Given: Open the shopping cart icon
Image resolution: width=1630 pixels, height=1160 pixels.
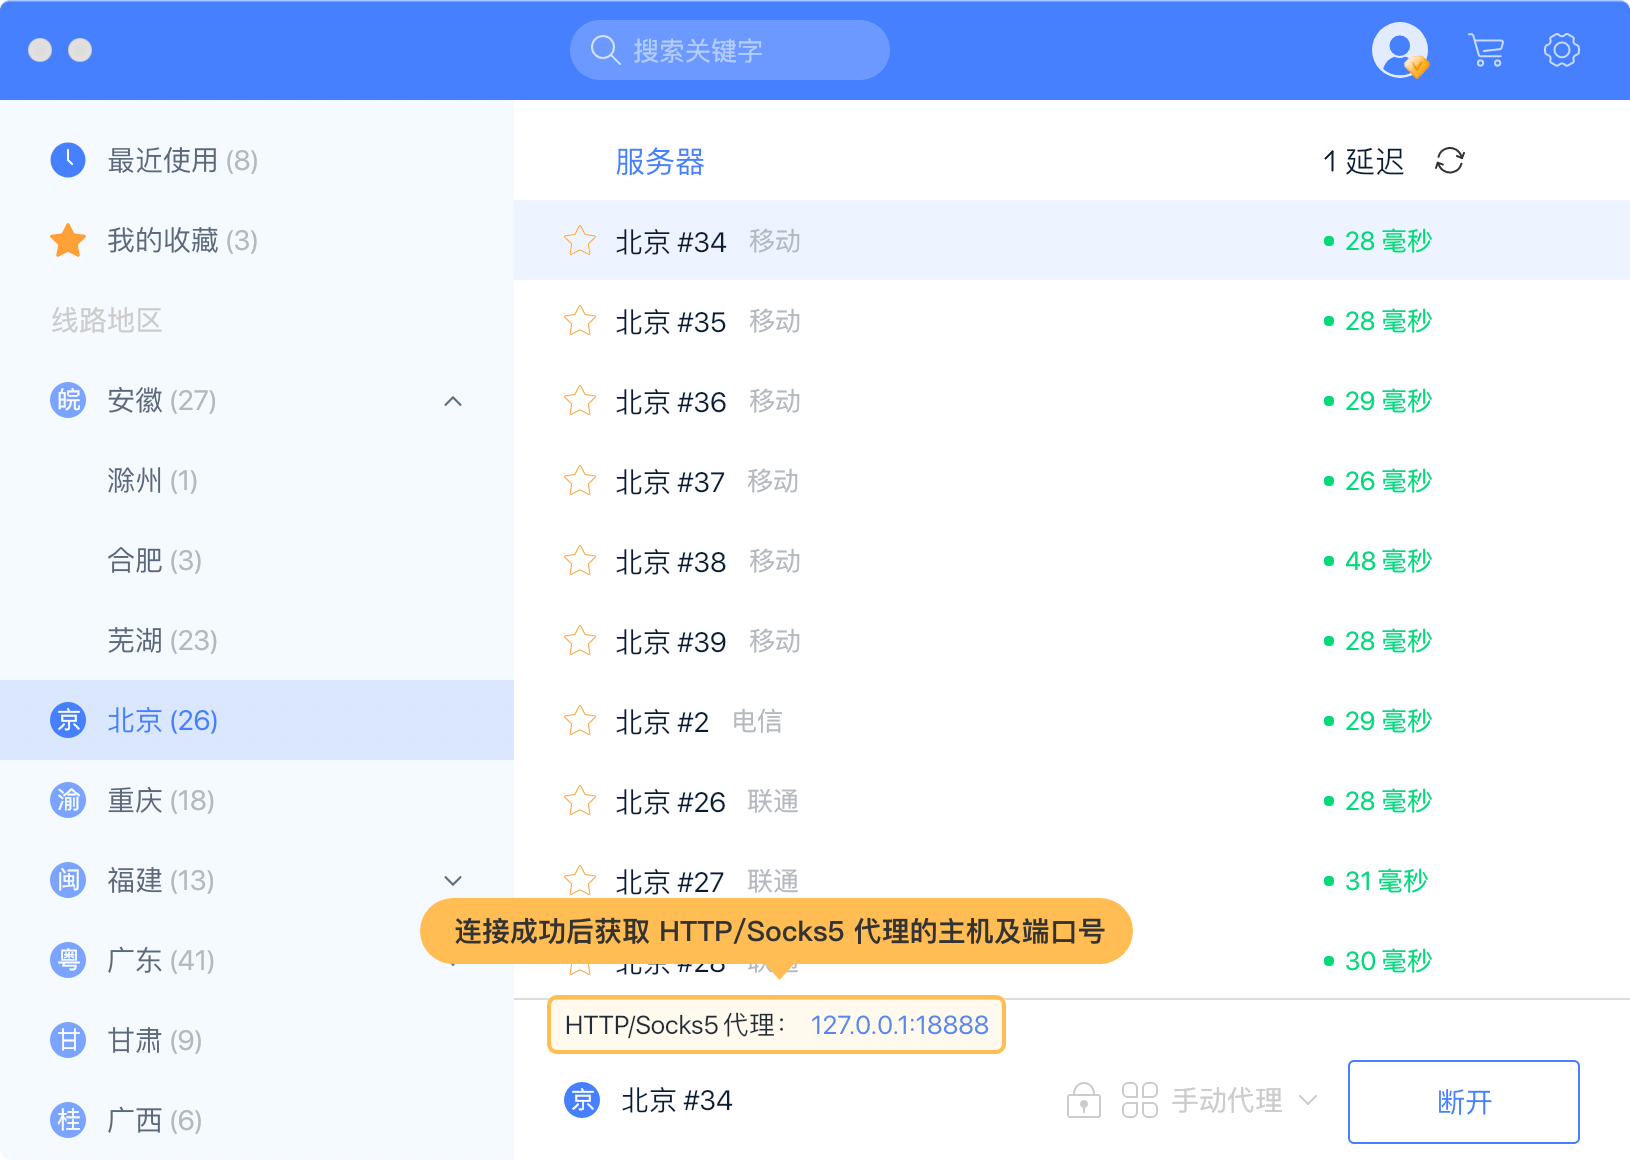Looking at the screenshot, I should point(1486,50).
